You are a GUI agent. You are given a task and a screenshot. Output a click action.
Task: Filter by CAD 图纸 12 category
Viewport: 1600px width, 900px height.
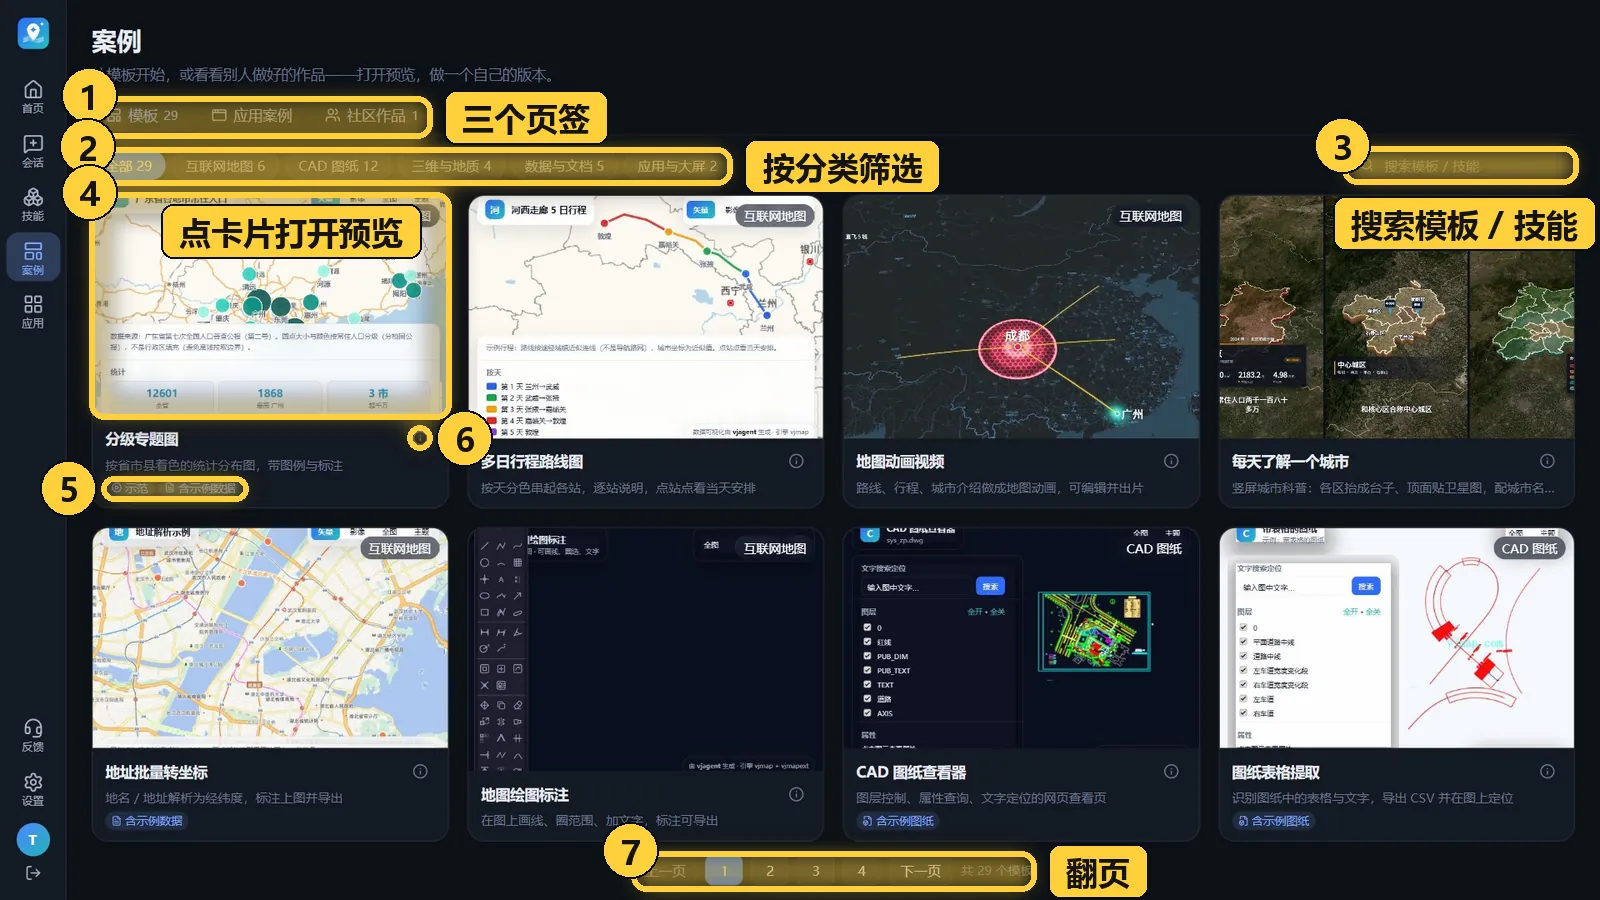[338, 166]
